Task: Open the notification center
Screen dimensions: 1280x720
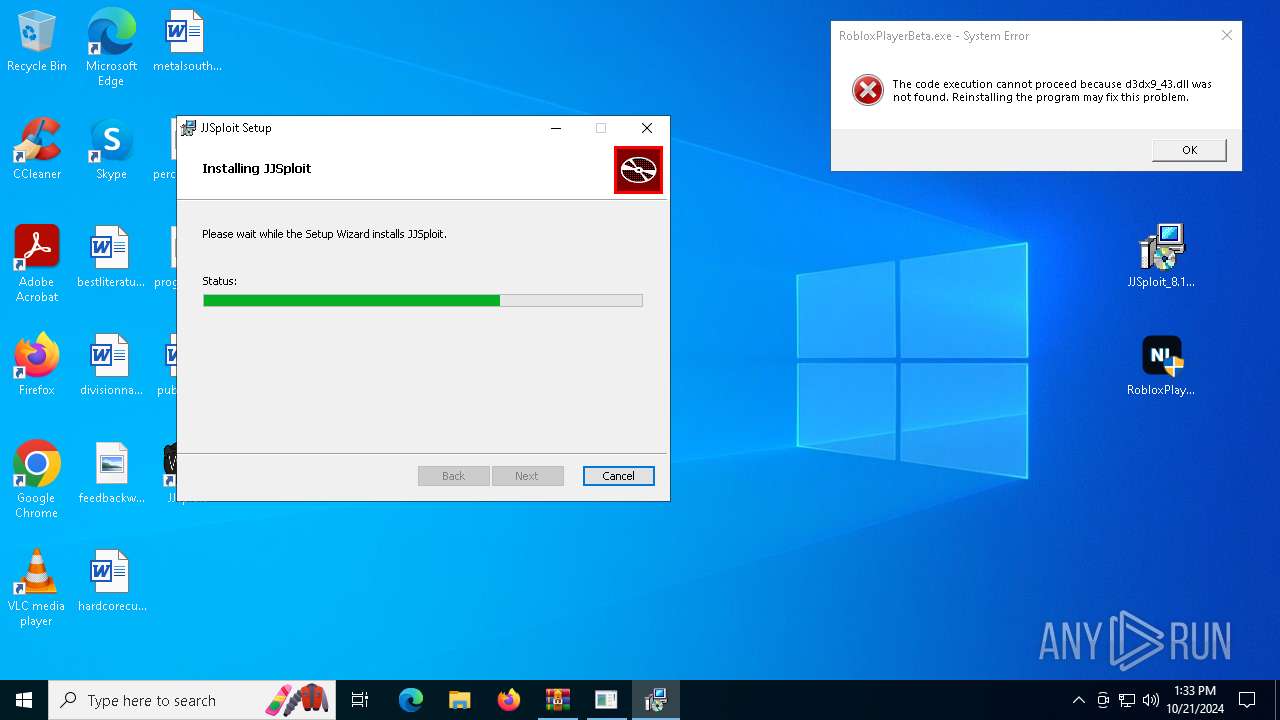Action: [1247, 700]
